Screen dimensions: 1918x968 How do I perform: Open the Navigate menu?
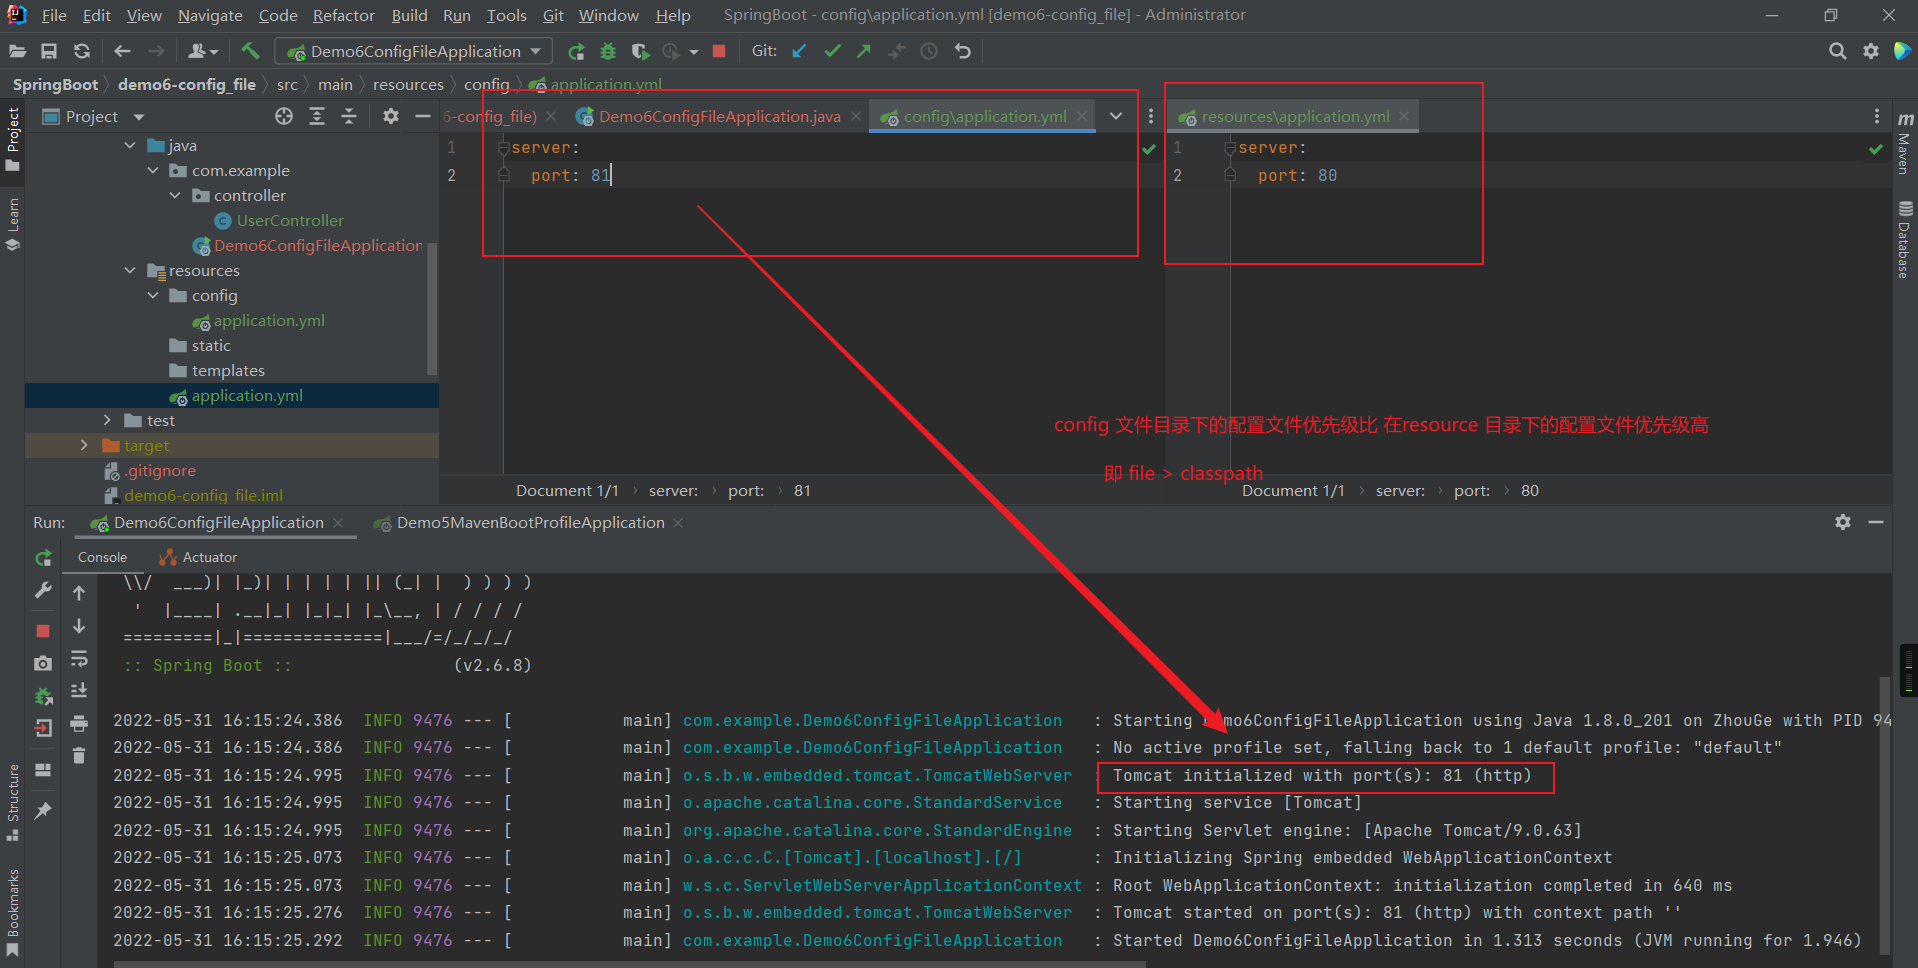tap(210, 15)
